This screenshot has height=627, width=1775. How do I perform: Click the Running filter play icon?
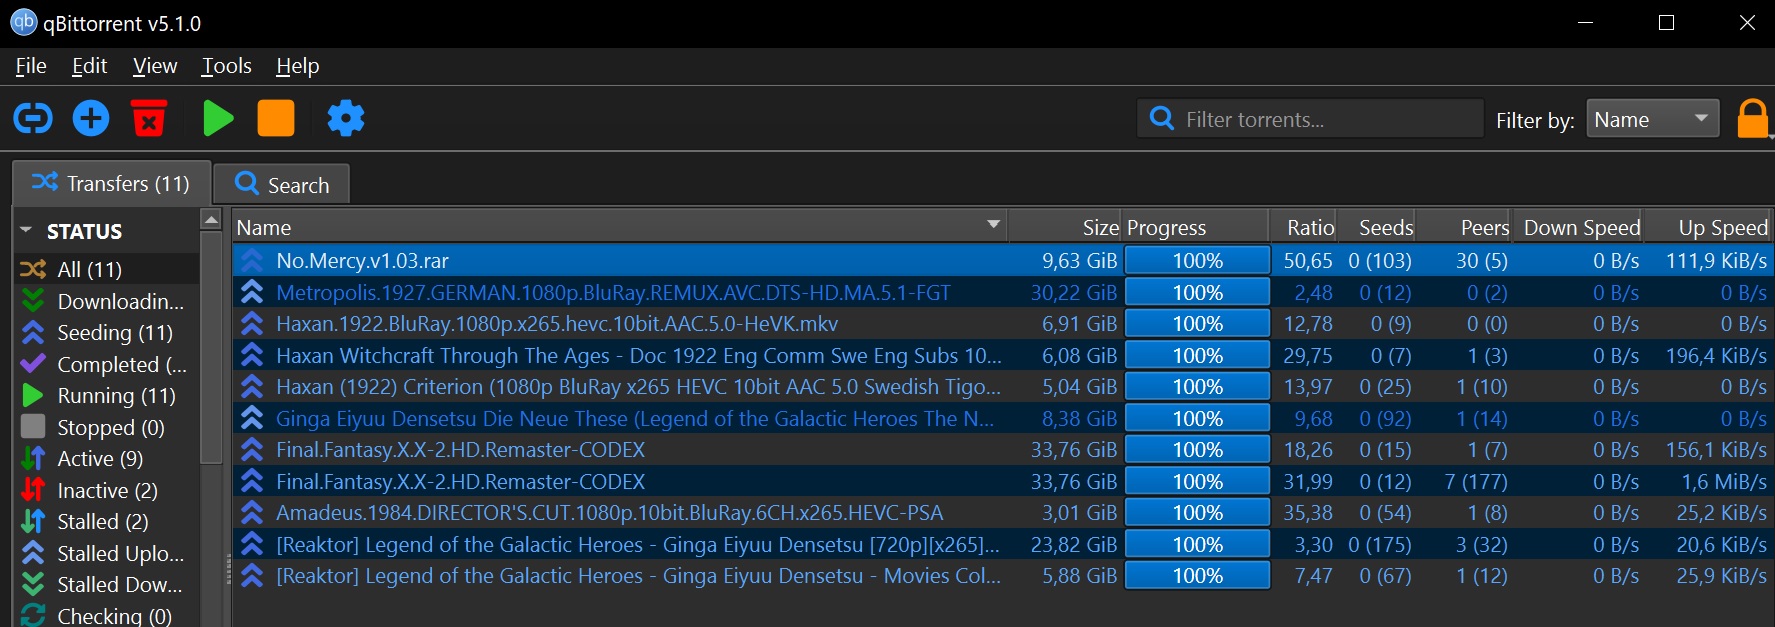(x=33, y=395)
